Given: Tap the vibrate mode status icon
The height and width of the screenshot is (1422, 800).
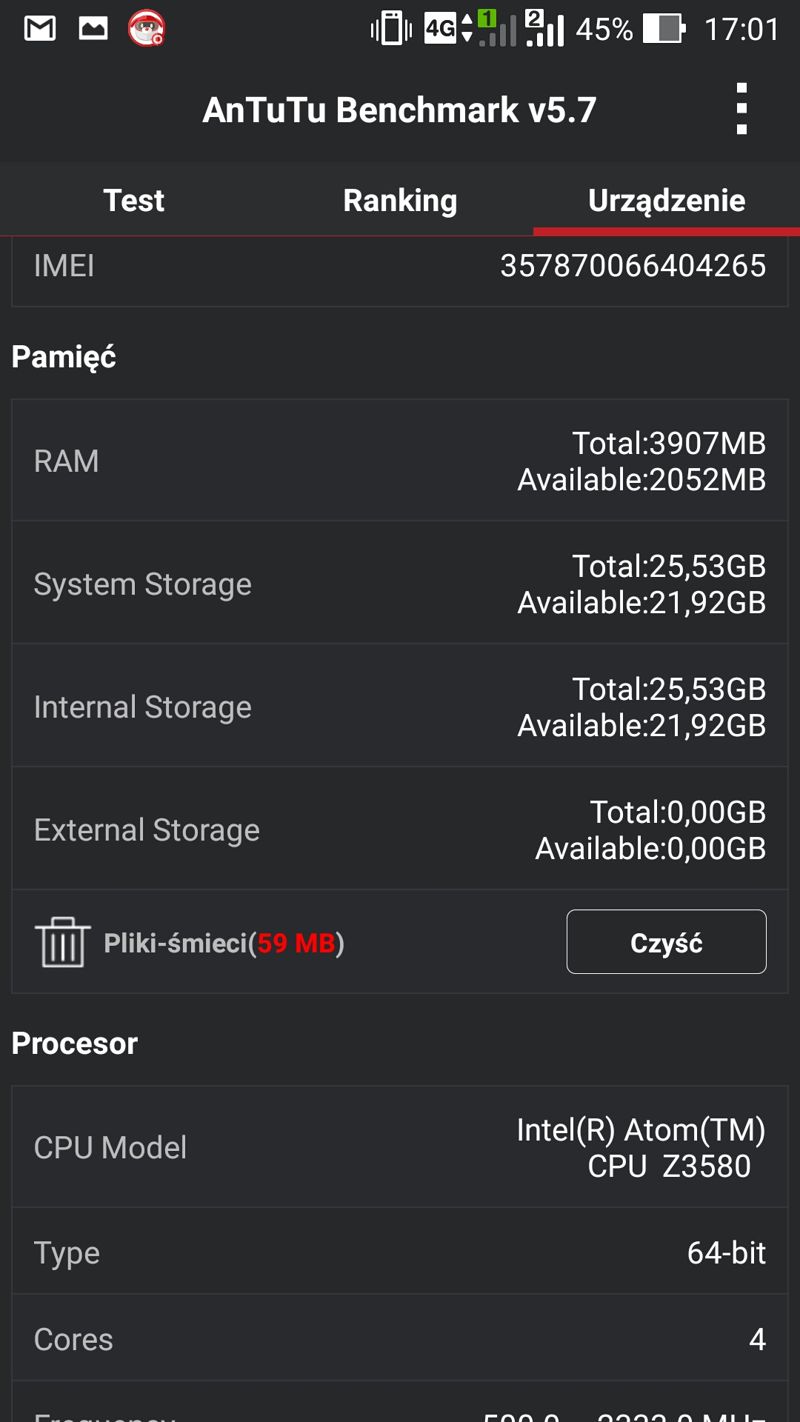Looking at the screenshot, I should tap(391, 29).
